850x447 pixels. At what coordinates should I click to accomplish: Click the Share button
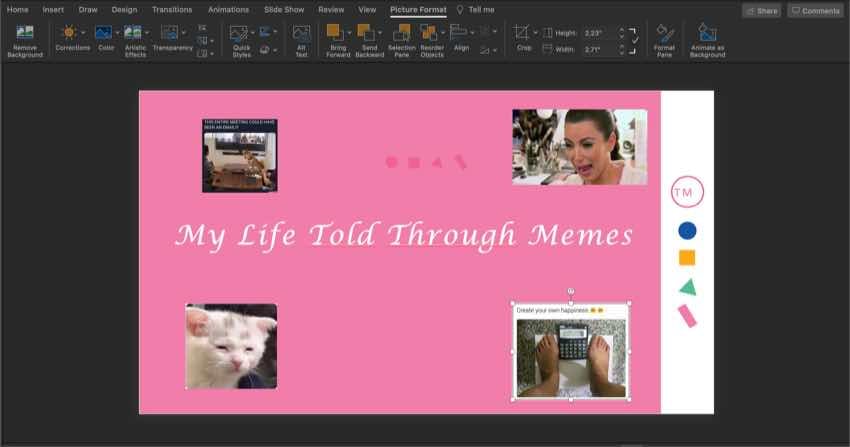[x=761, y=10]
